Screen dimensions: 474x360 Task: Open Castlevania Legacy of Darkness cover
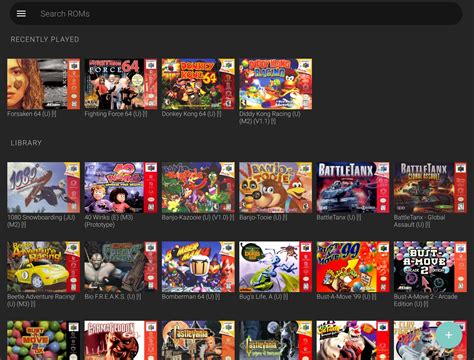pos(275,340)
